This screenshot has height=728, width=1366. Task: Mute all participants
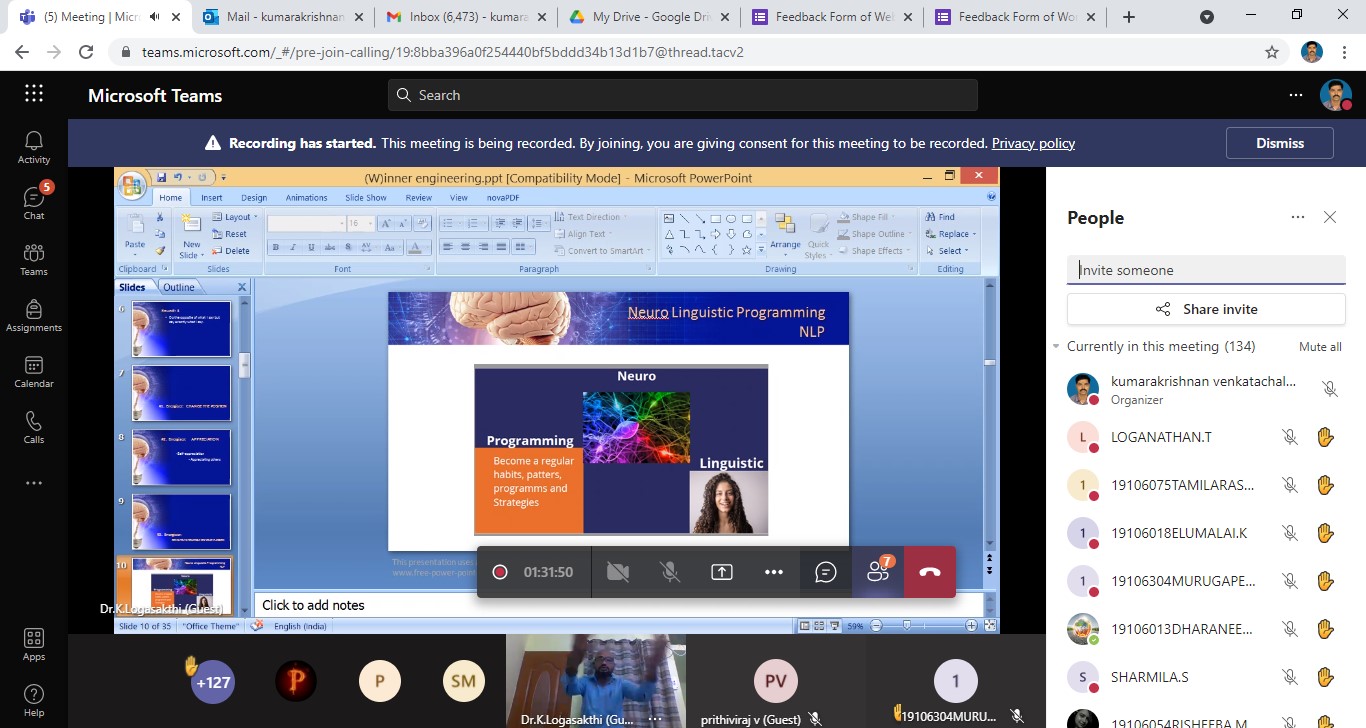(1320, 347)
